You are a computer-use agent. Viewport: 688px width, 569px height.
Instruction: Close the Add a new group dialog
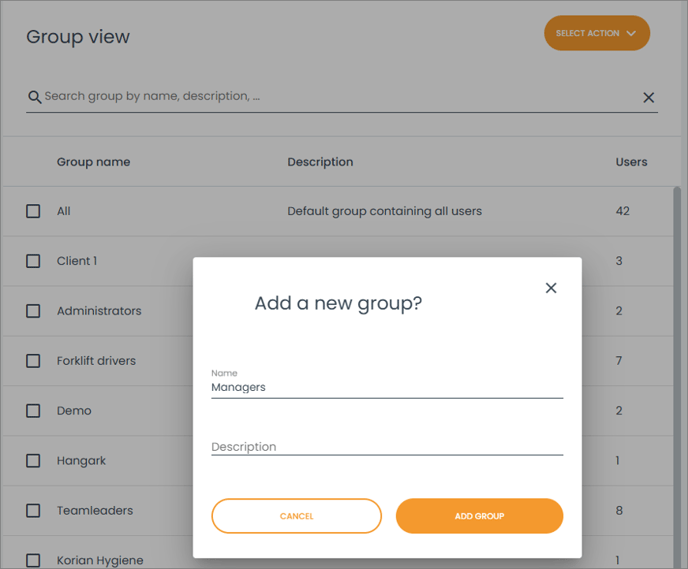[x=551, y=288]
